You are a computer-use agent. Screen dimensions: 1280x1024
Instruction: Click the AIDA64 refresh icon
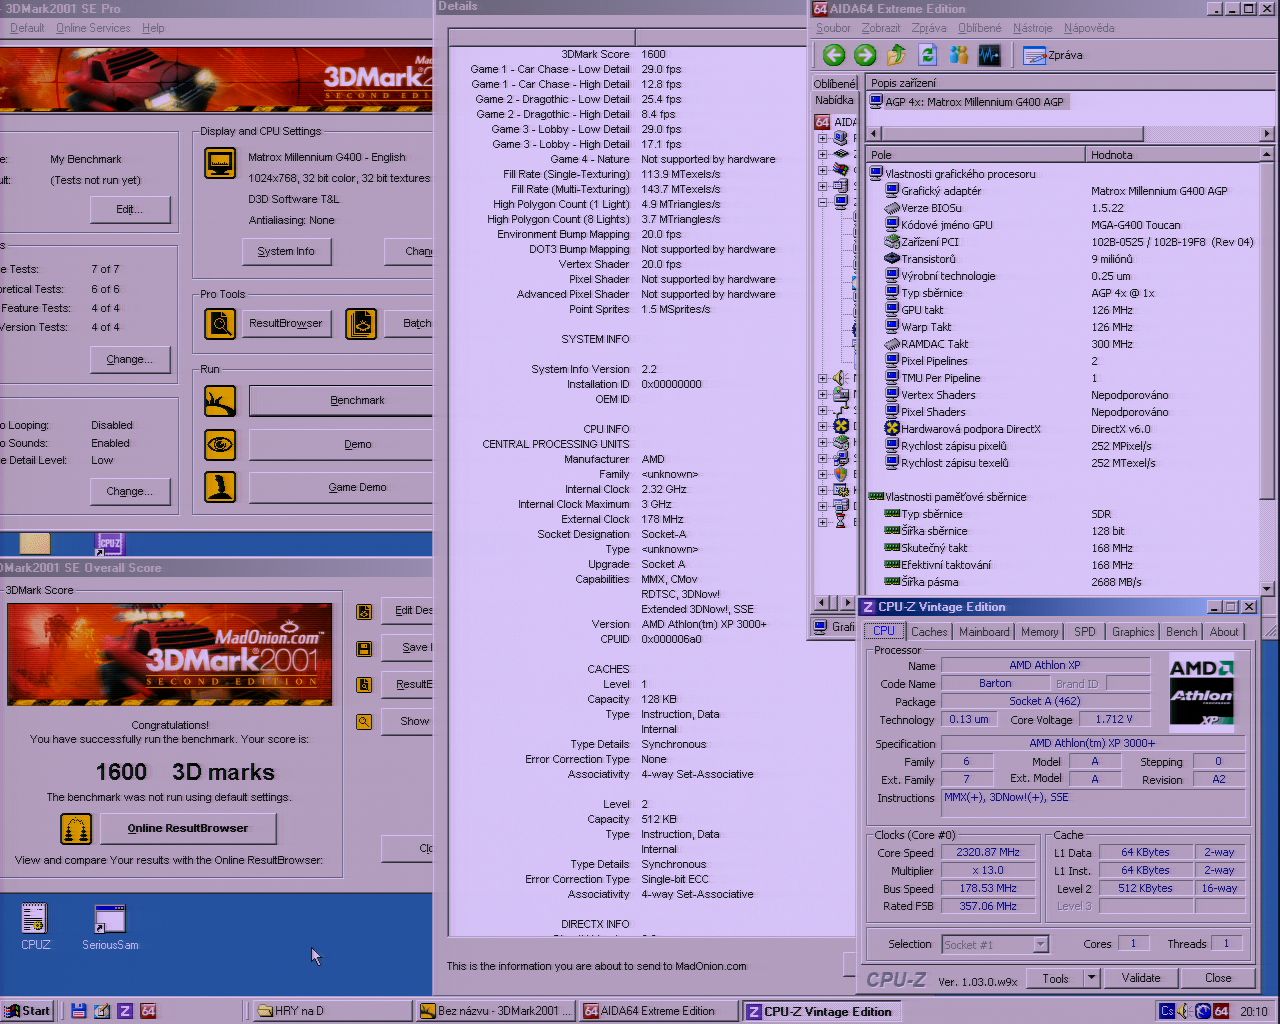[928, 55]
